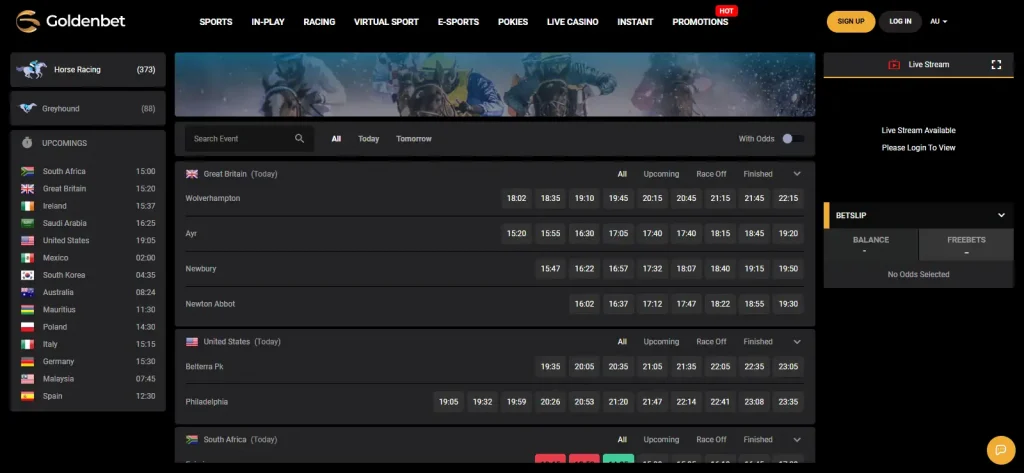Select the Newton Abbot 16:02 race

coord(584,304)
